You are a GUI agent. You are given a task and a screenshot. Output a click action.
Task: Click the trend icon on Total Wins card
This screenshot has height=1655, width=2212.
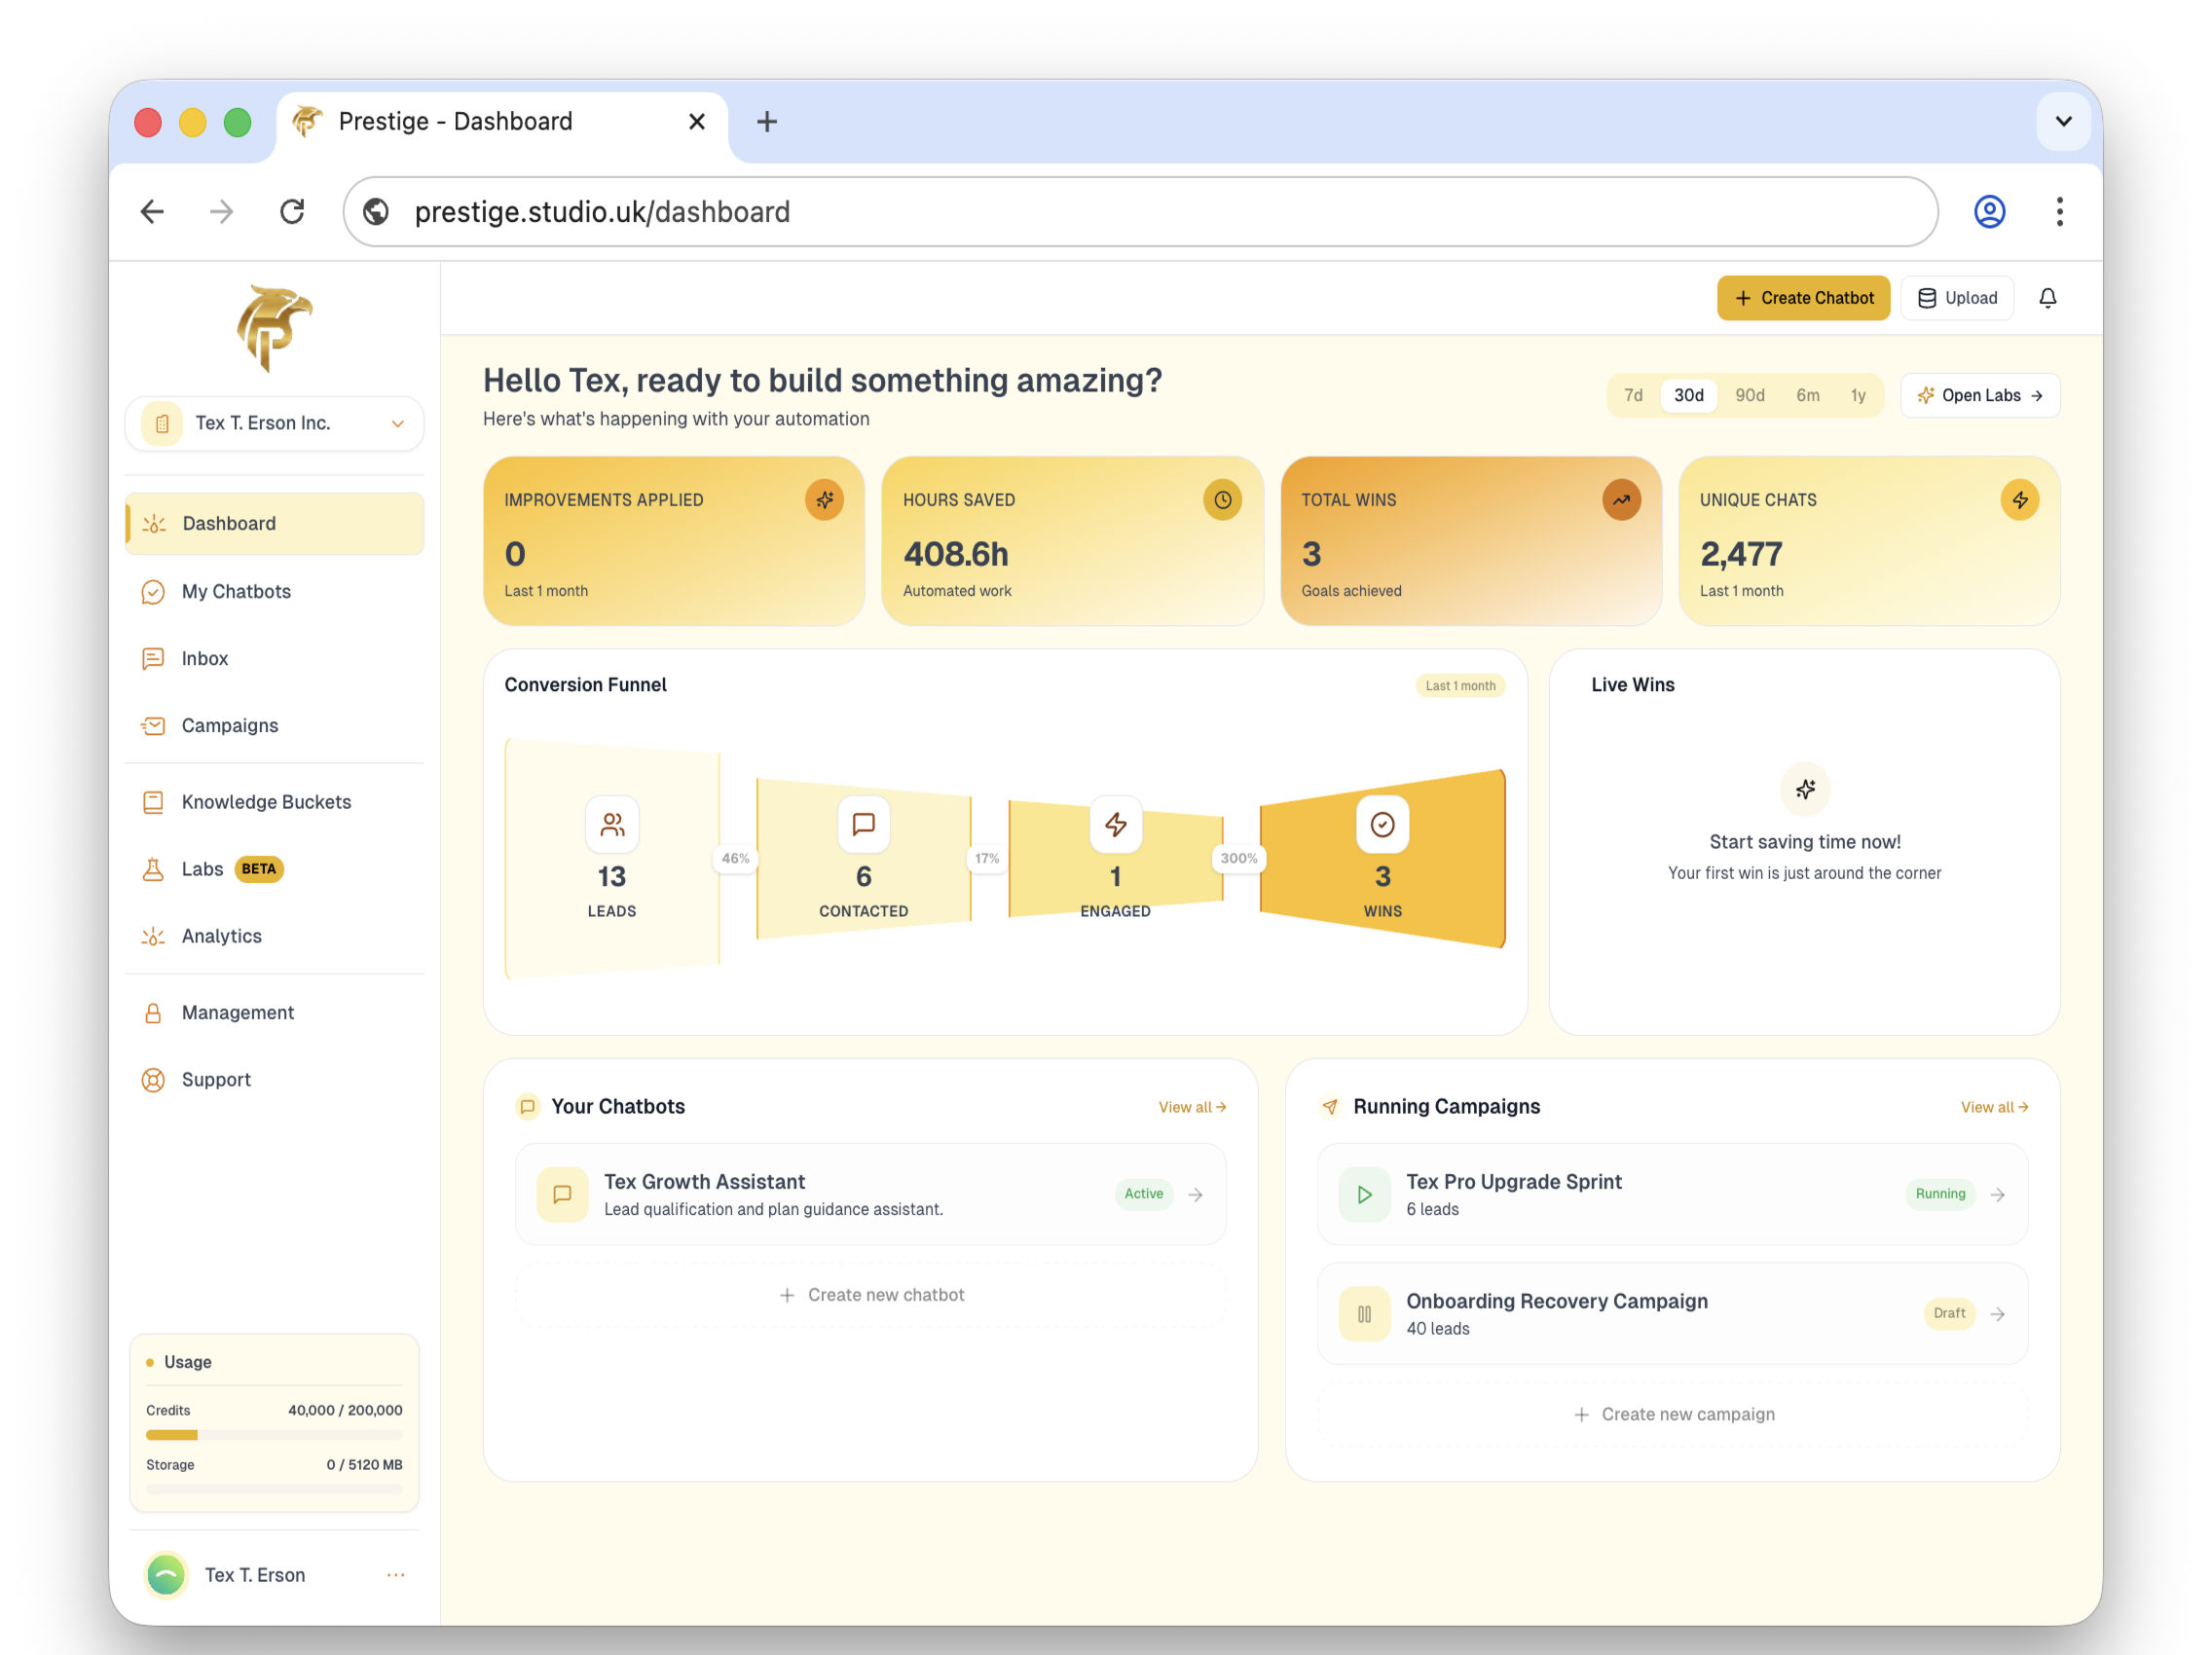tap(1620, 500)
